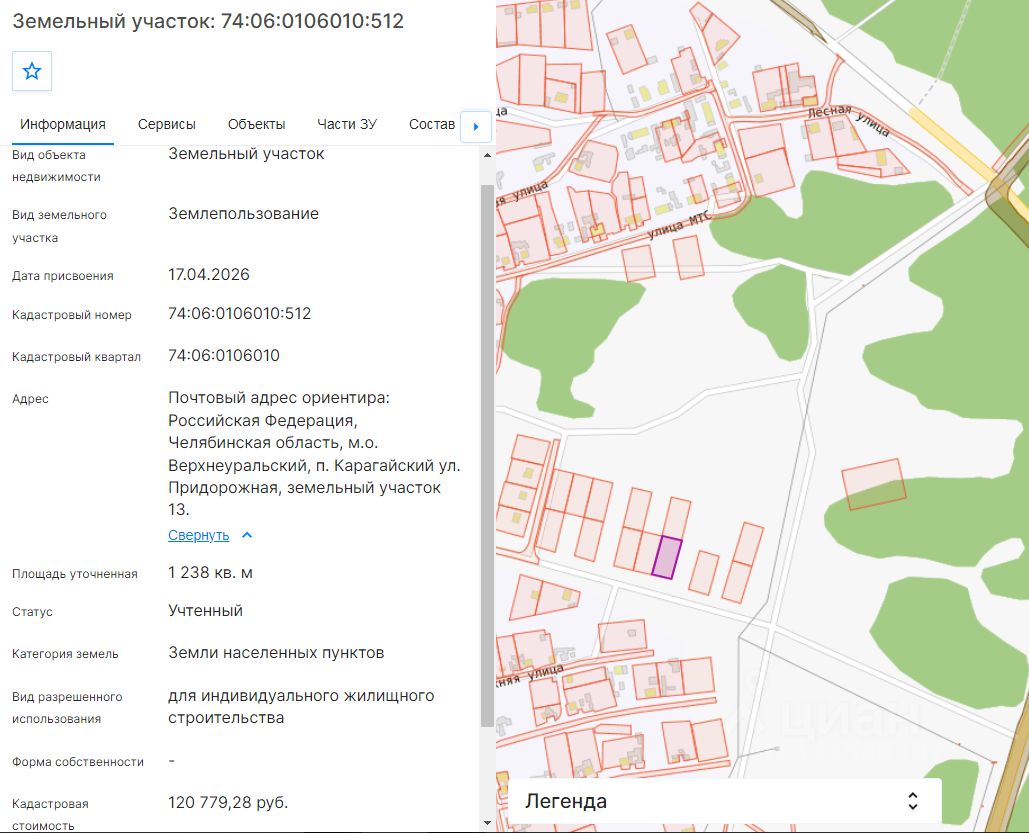
Task: Collapse address using the chevron up icon
Action: pyautogui.click(x=247, y=535)
